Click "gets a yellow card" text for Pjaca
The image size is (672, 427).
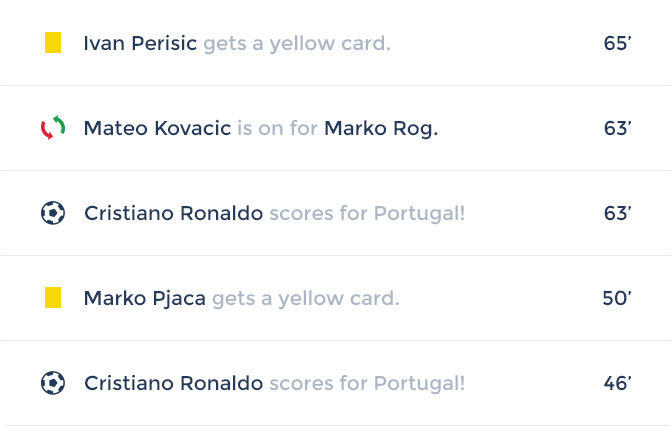click(306, 298)
